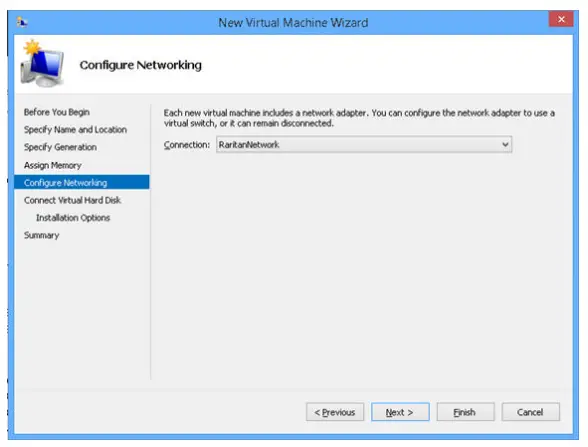Cancel the wizard
Viewport: 588px width, 447px height.
531,412
